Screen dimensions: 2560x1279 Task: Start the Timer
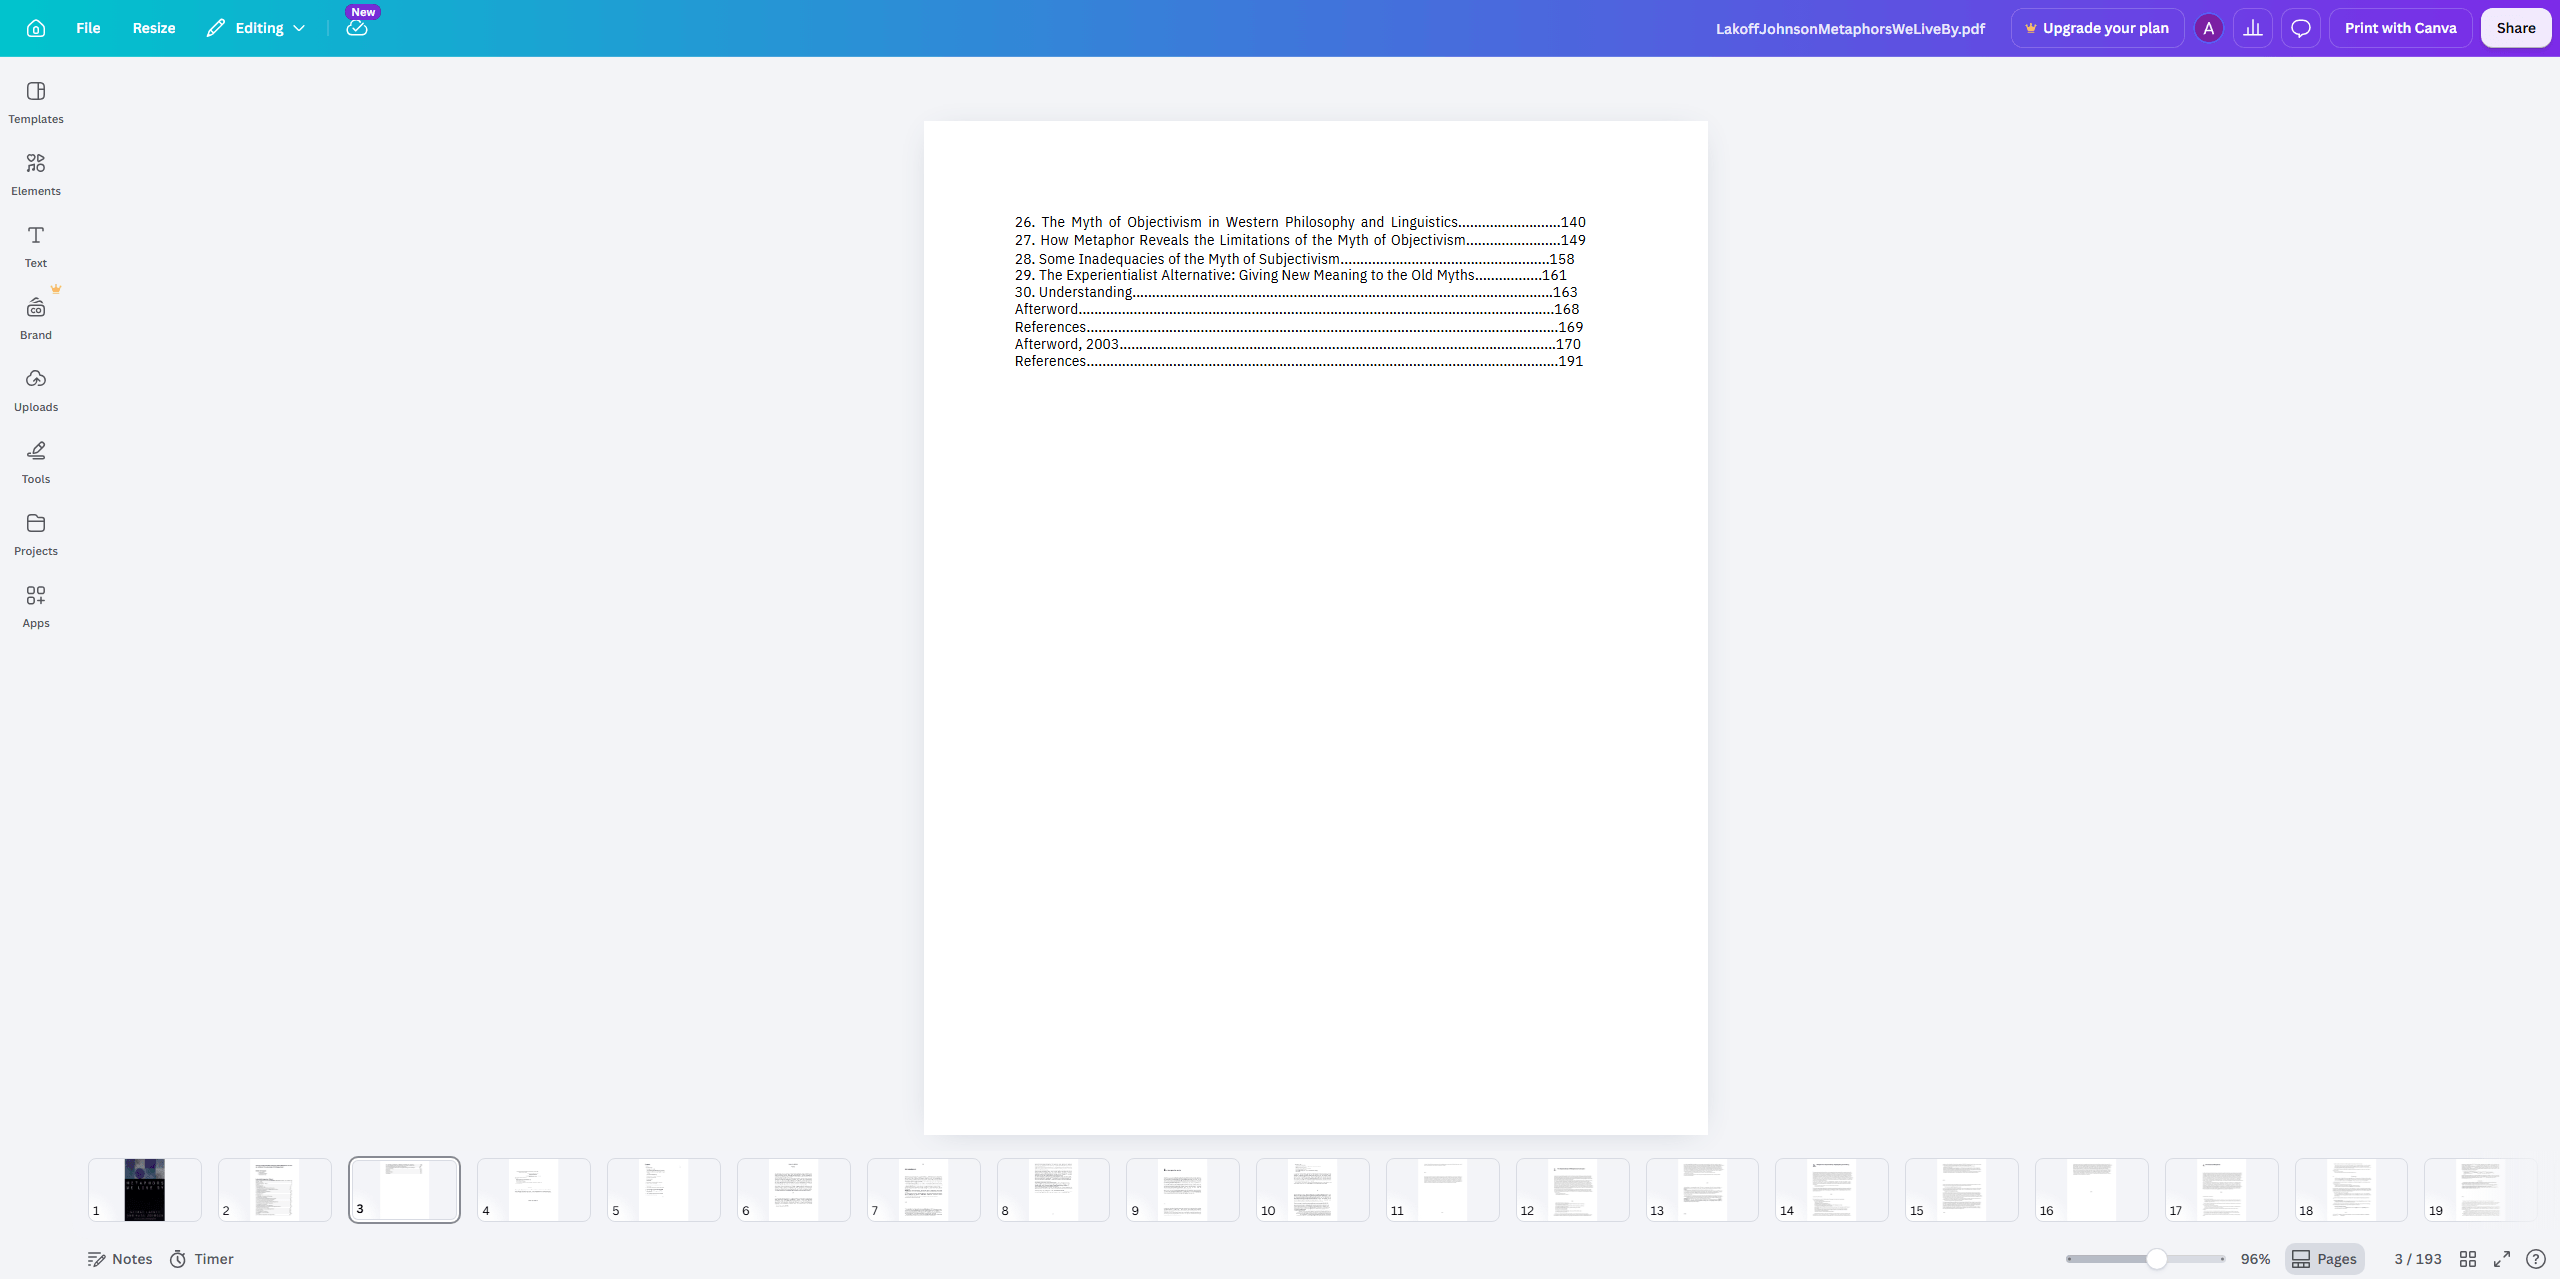click(x=202, y=1259)
